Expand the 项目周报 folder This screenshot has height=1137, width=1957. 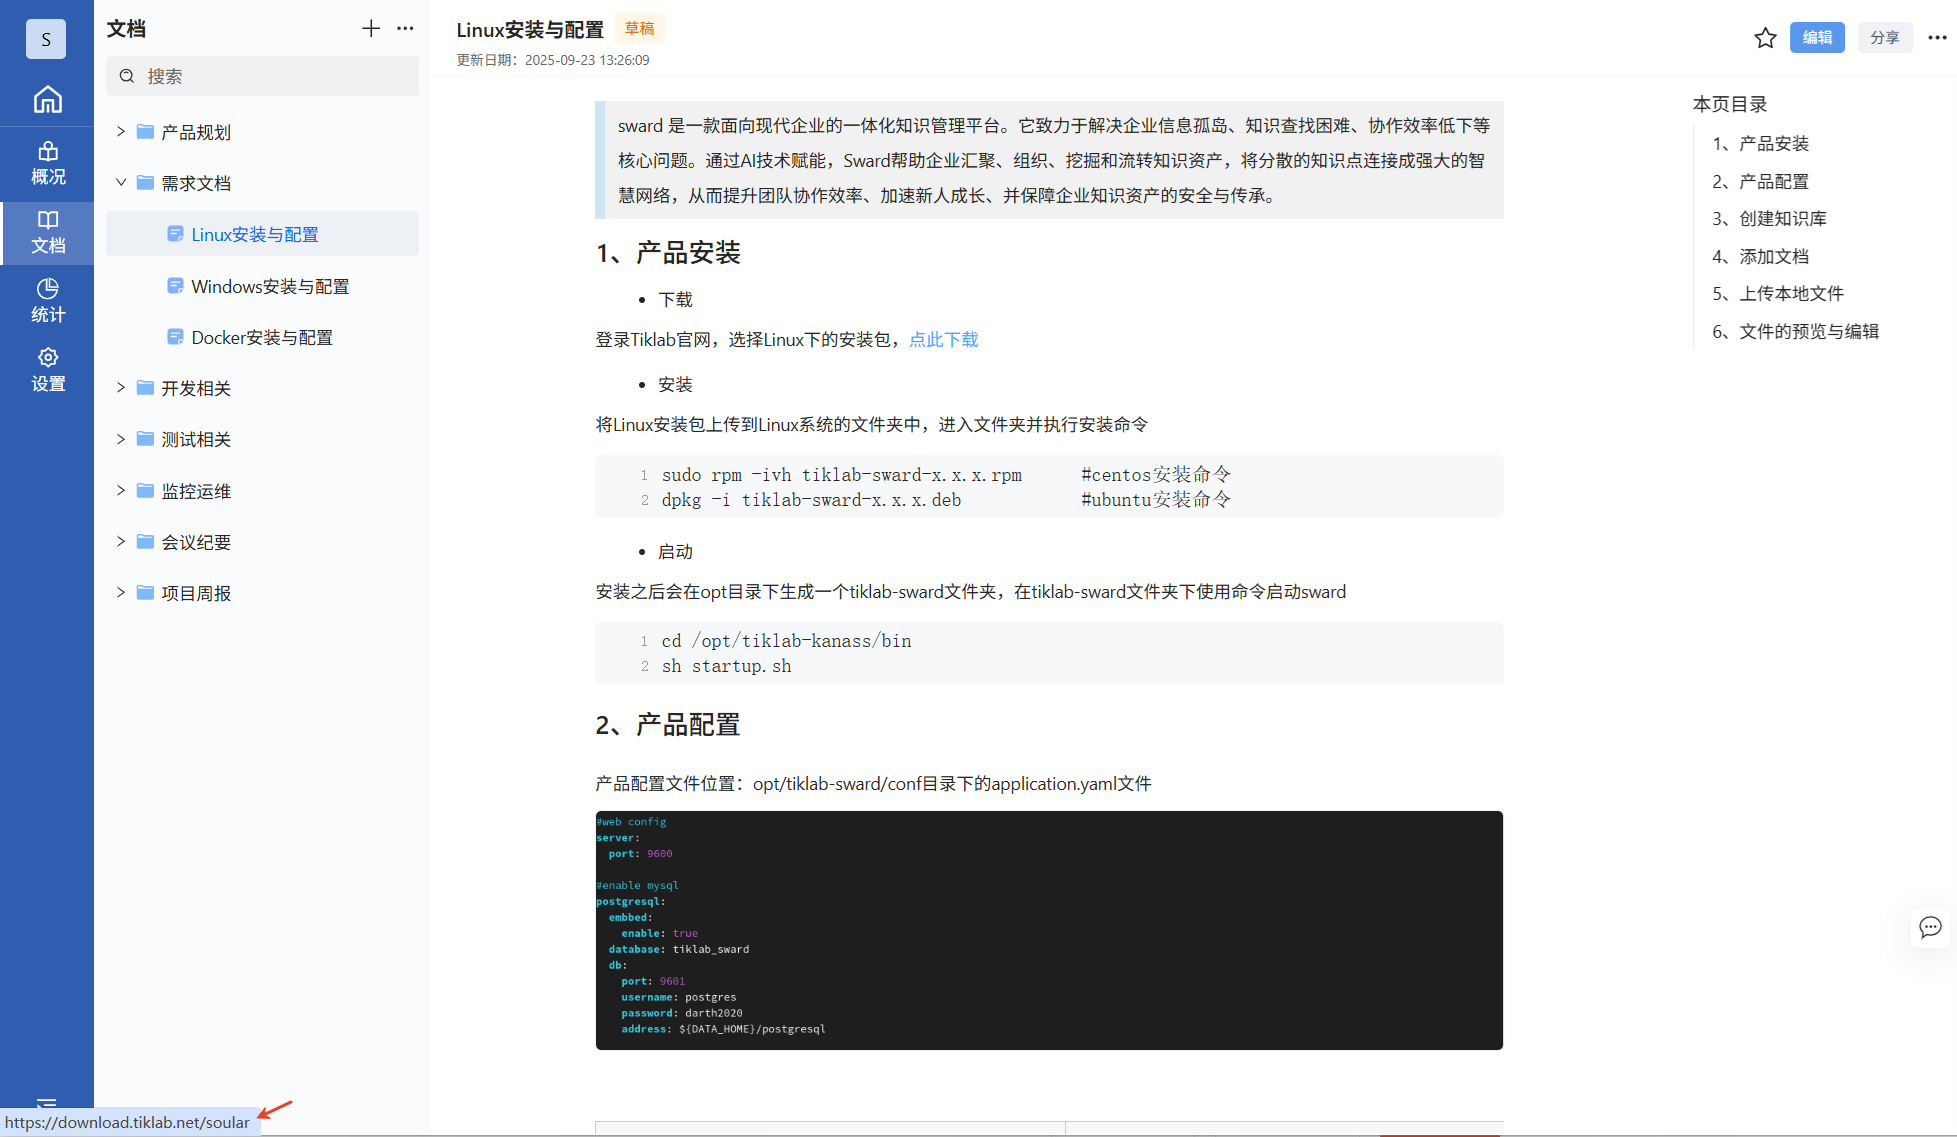pos(121,593)
